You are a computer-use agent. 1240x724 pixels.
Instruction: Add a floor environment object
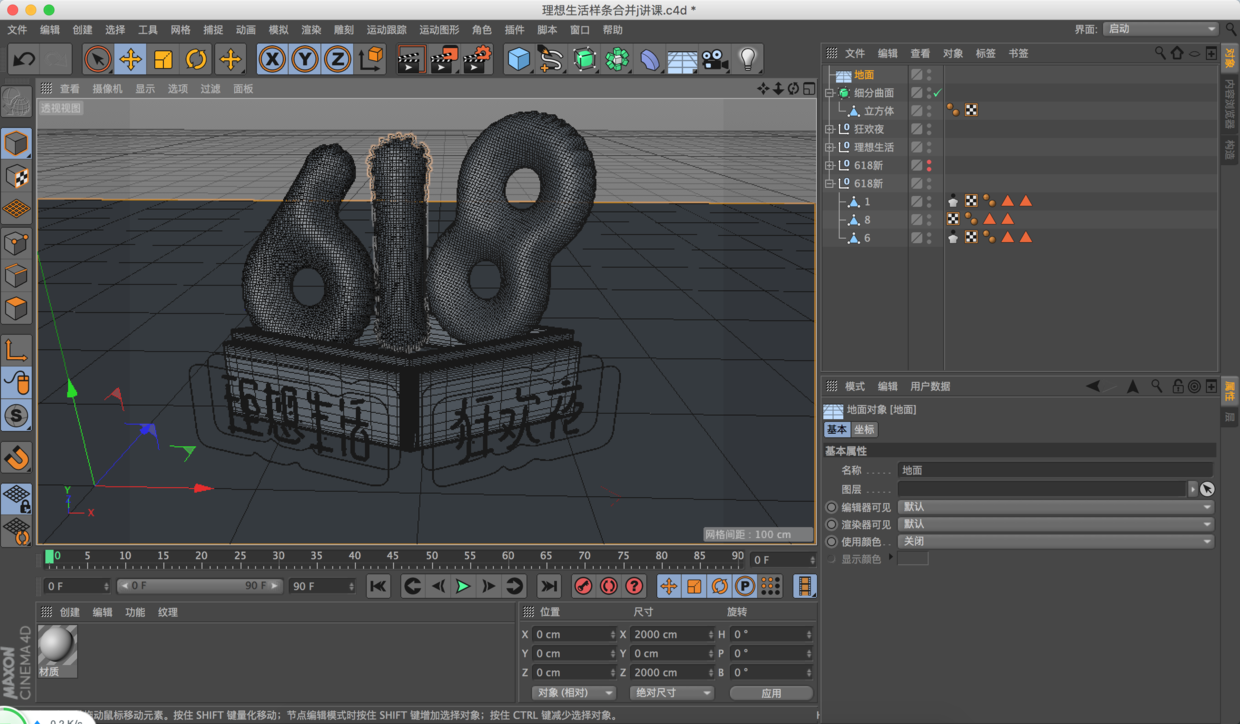tap(682, 60)
